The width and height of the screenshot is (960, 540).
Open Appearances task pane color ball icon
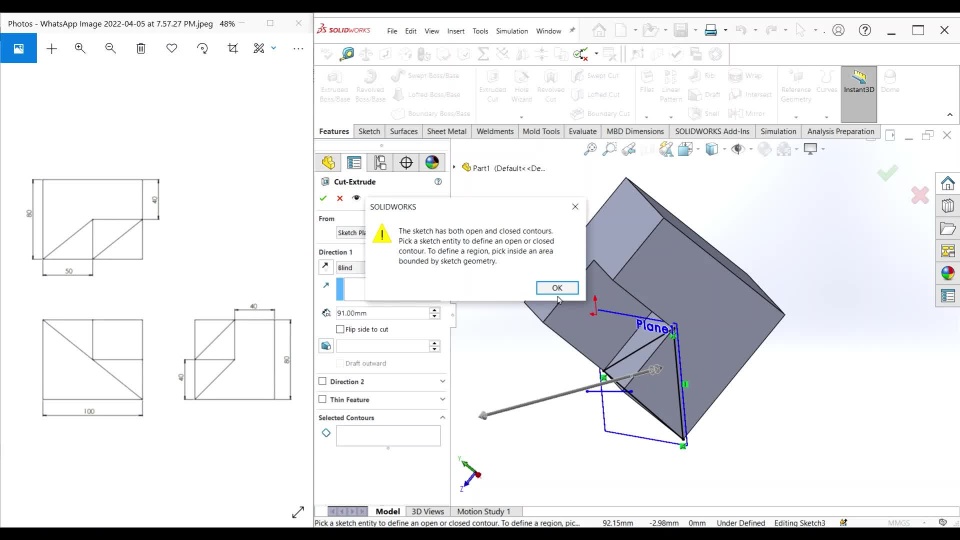tap(948, 273)
